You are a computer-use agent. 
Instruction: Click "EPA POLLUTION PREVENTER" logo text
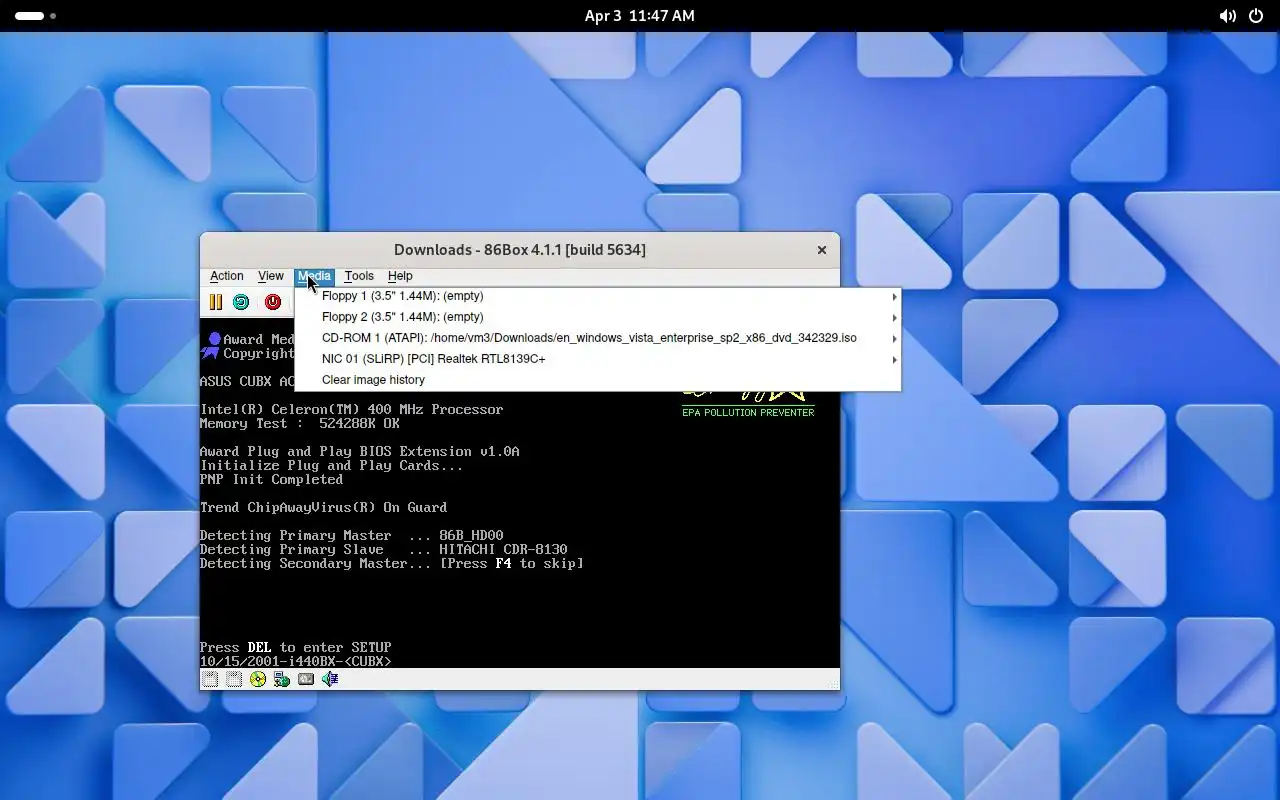(x=748, y=412)
